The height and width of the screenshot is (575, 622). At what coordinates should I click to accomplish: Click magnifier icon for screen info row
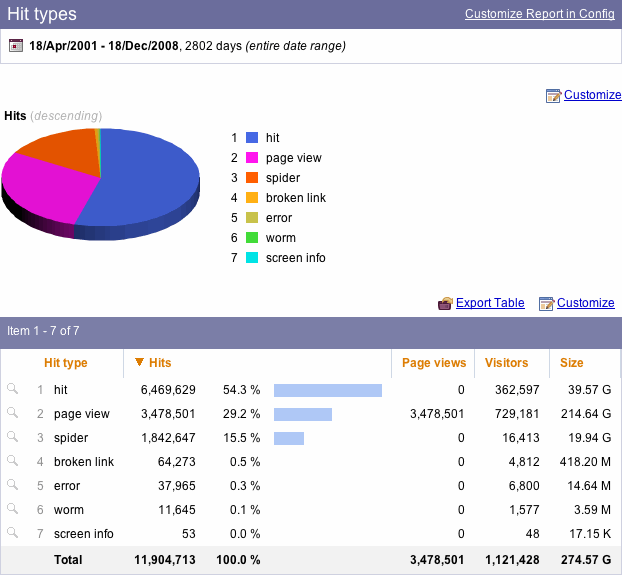(x=12, y=533)
